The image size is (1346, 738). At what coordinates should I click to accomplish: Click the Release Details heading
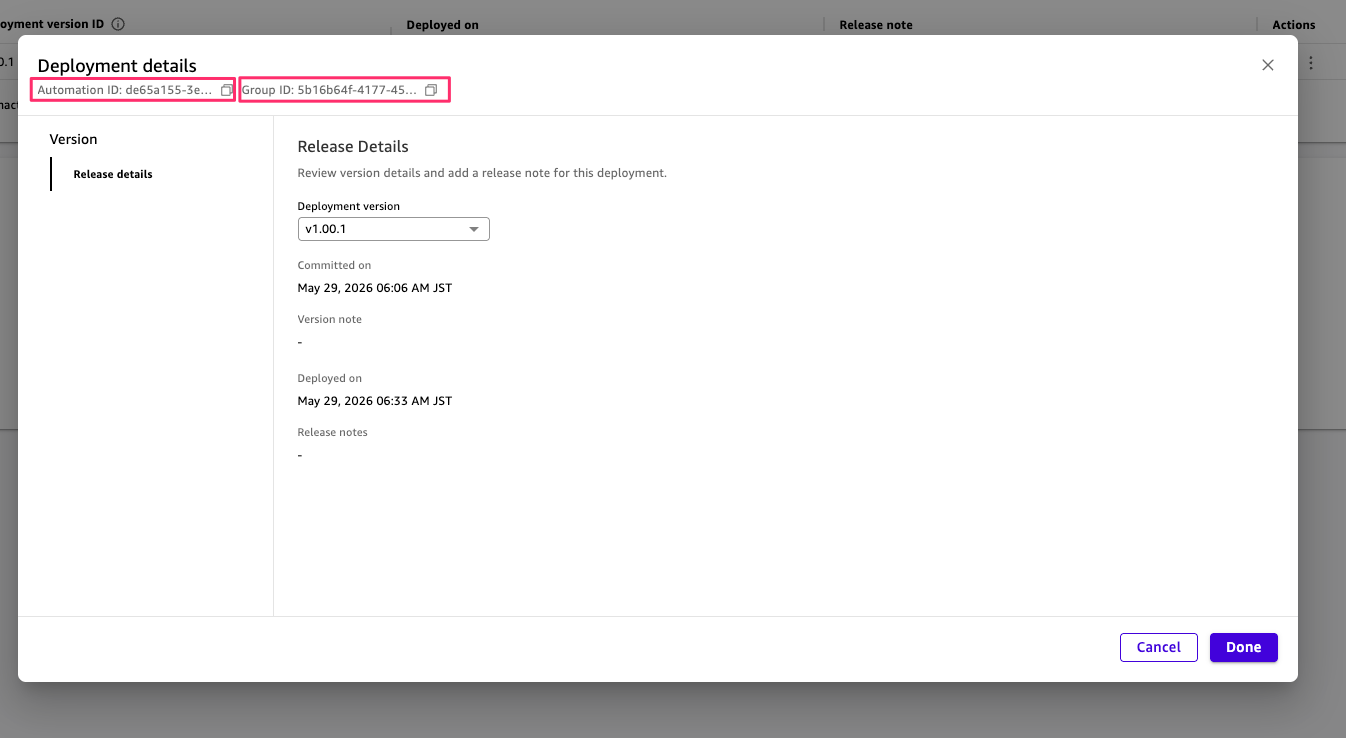tap(353, 146)
